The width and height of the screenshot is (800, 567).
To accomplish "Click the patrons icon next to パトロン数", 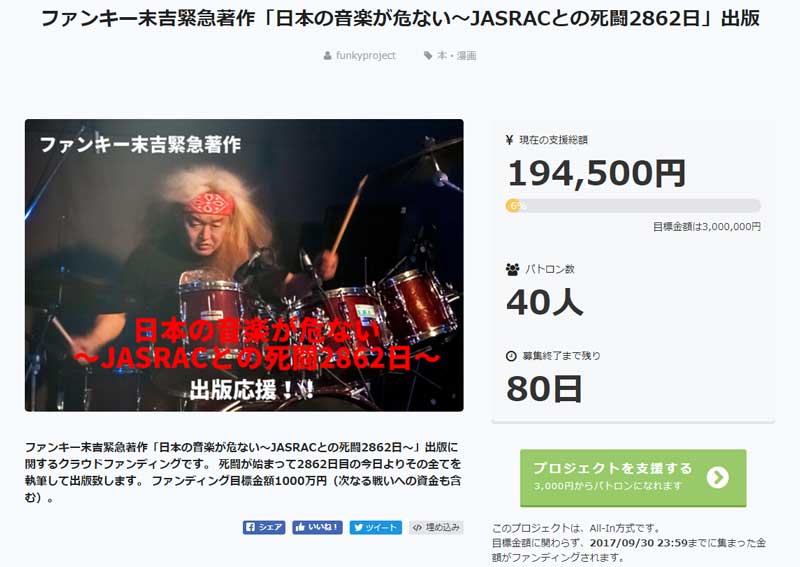I will point(512,269).
